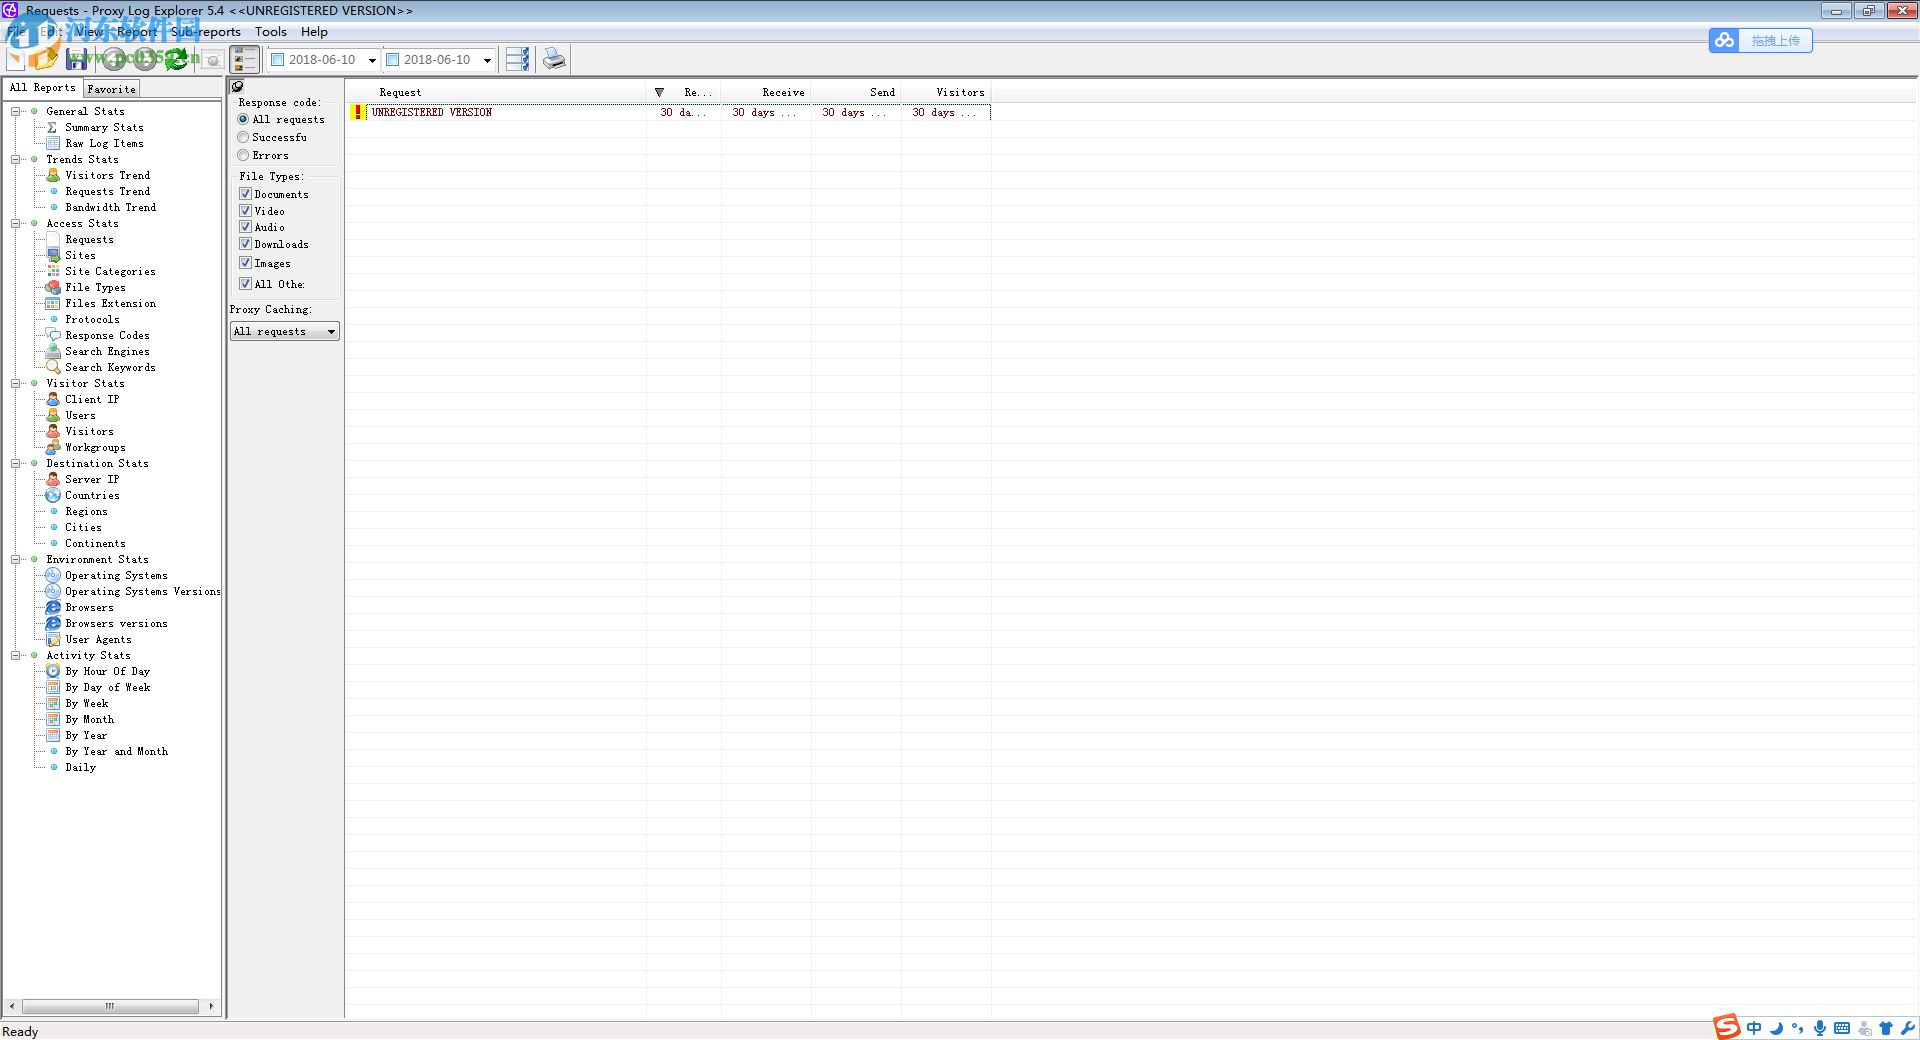The height and width of the screenshot is (1040, 1920).
Task: Print the report using the printer icon
Action: (554, 59)
